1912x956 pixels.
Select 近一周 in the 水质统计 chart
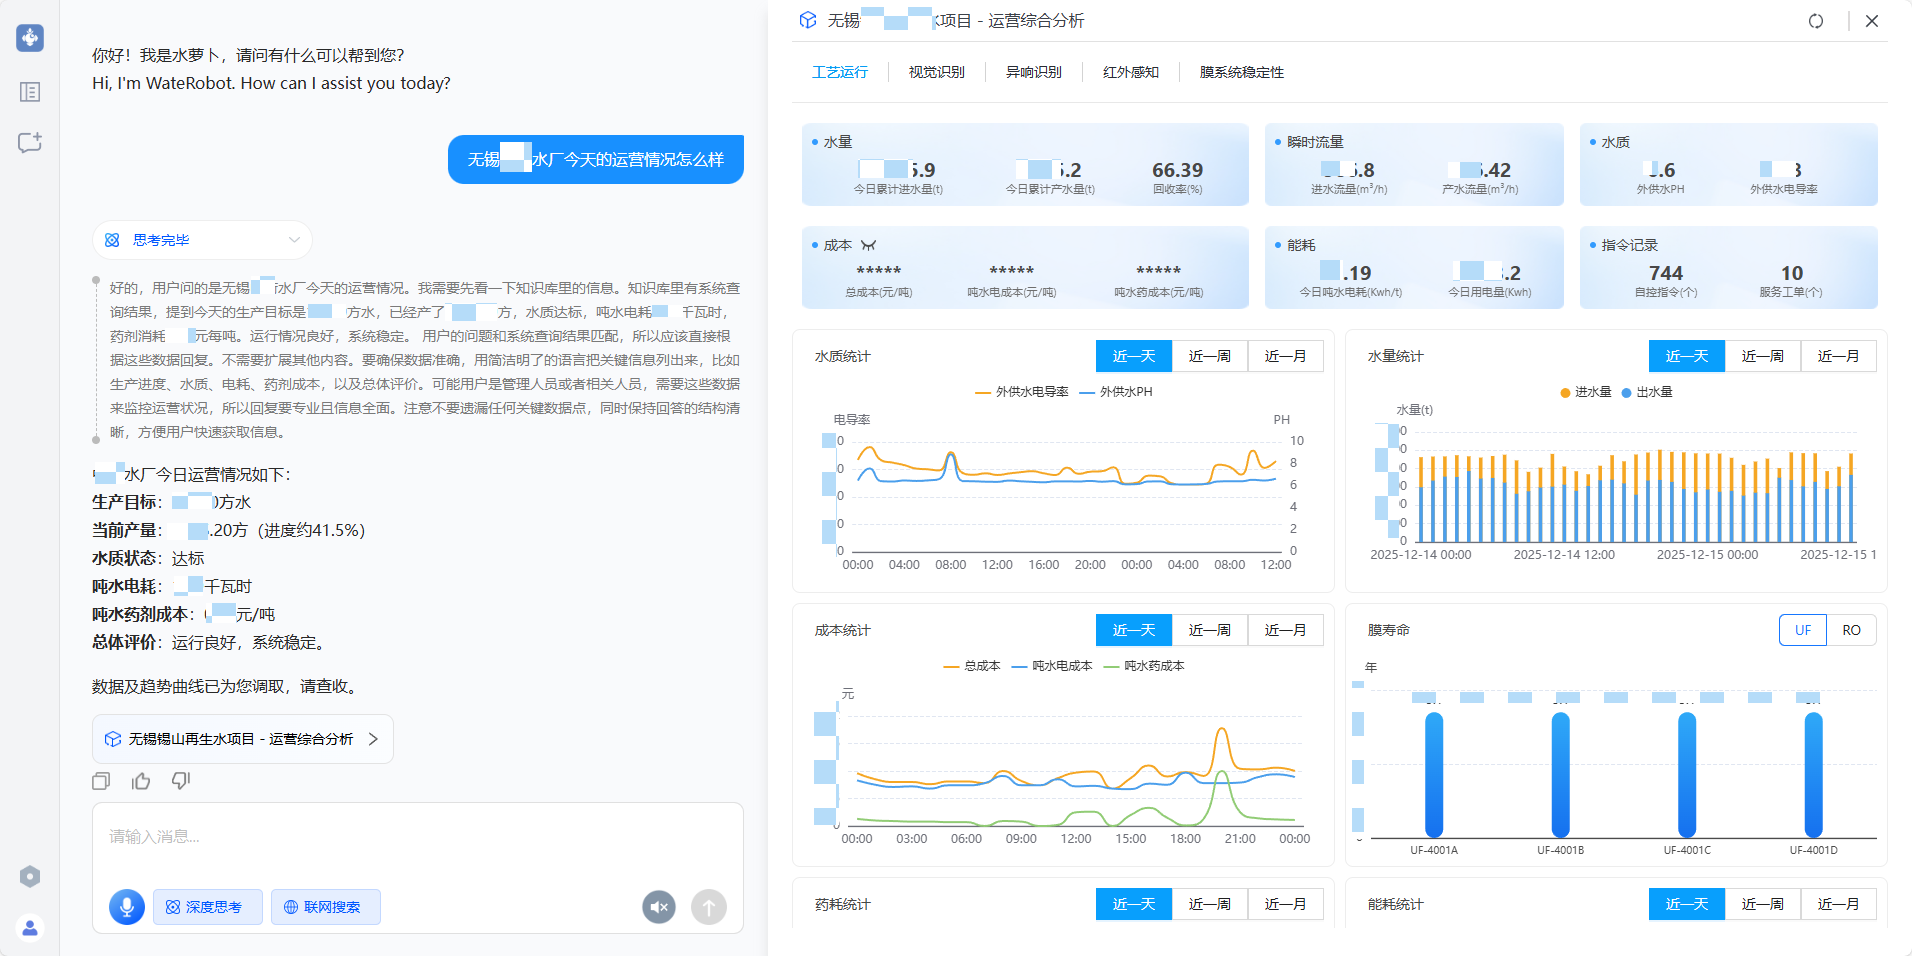pos(1209,356)
